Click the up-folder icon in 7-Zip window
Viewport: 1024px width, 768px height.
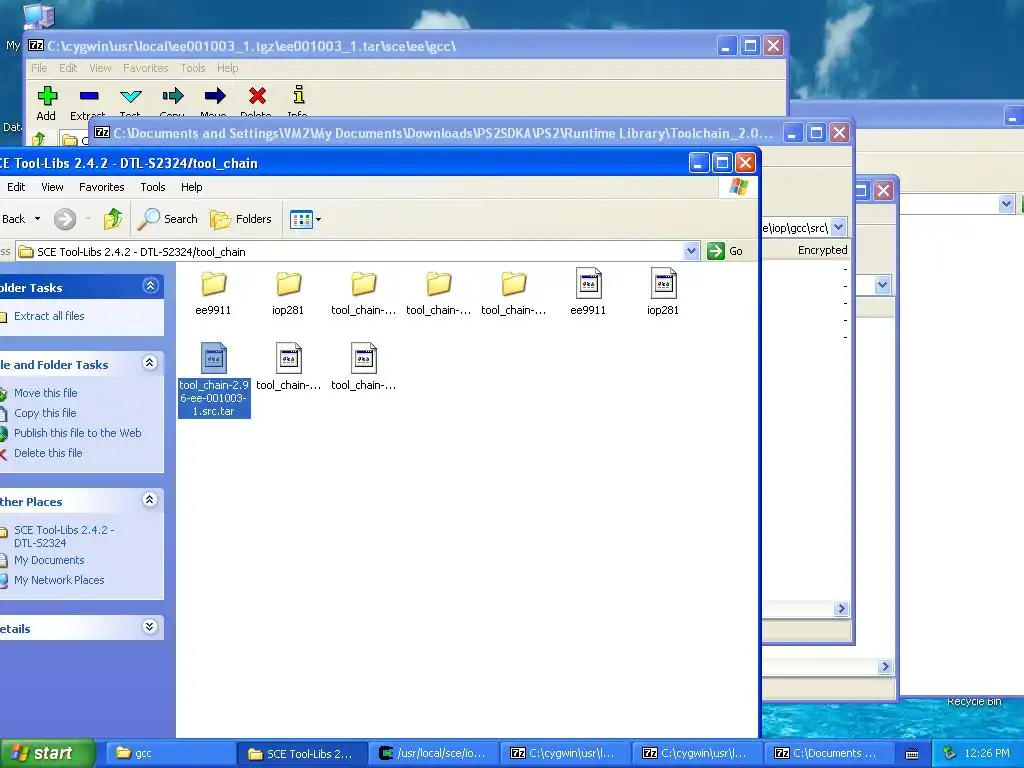(39, 138)
